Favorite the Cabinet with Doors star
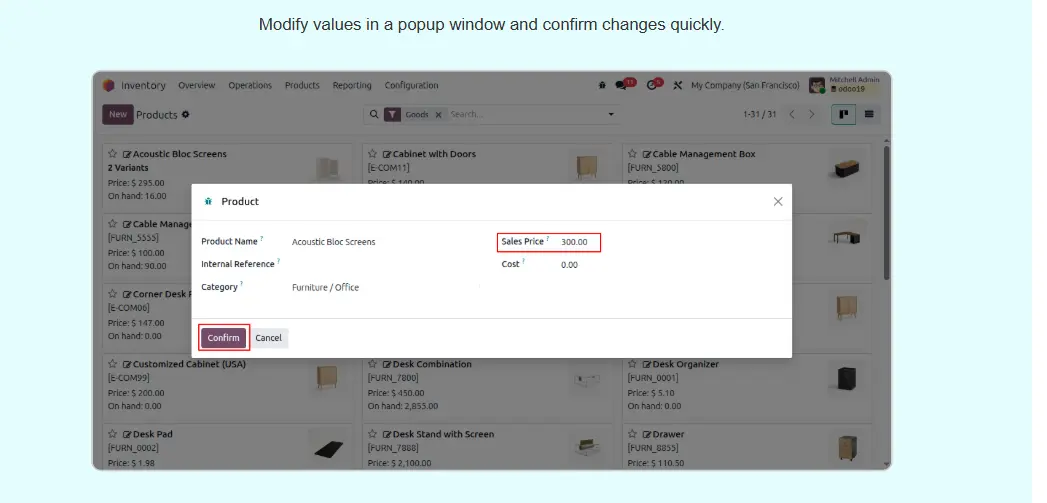The height and width of the screenshot is (503, 1047). click(x=372, y=155)
